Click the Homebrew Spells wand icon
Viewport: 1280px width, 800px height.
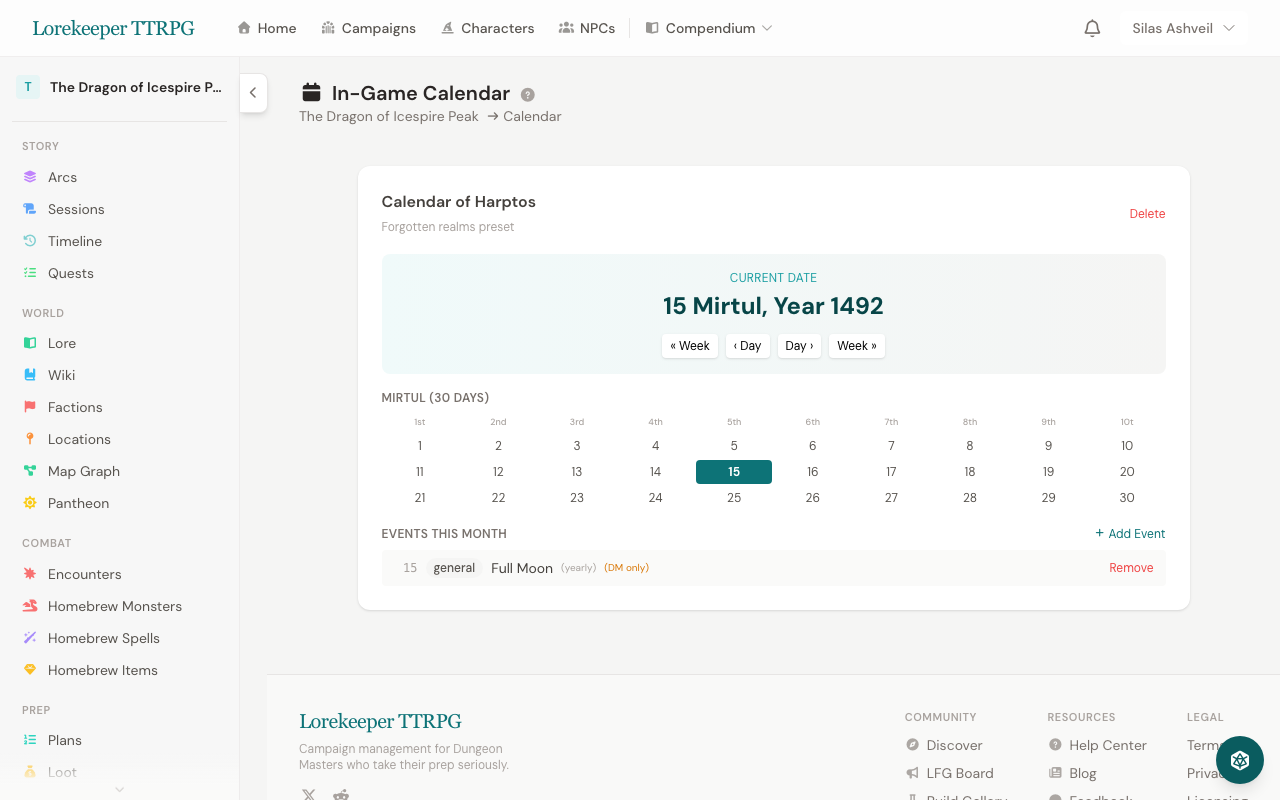[x=29, y=638]
